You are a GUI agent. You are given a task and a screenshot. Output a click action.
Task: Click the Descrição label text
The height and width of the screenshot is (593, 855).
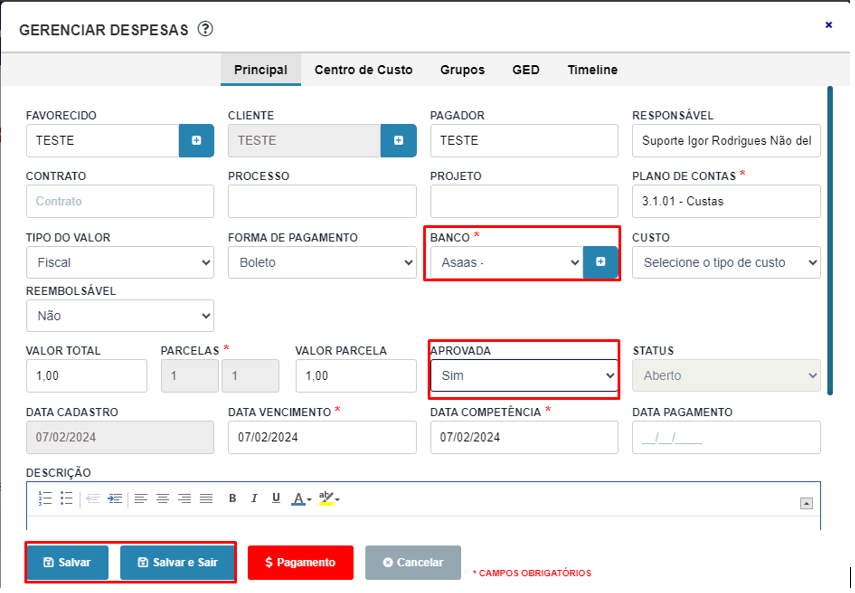58,473
